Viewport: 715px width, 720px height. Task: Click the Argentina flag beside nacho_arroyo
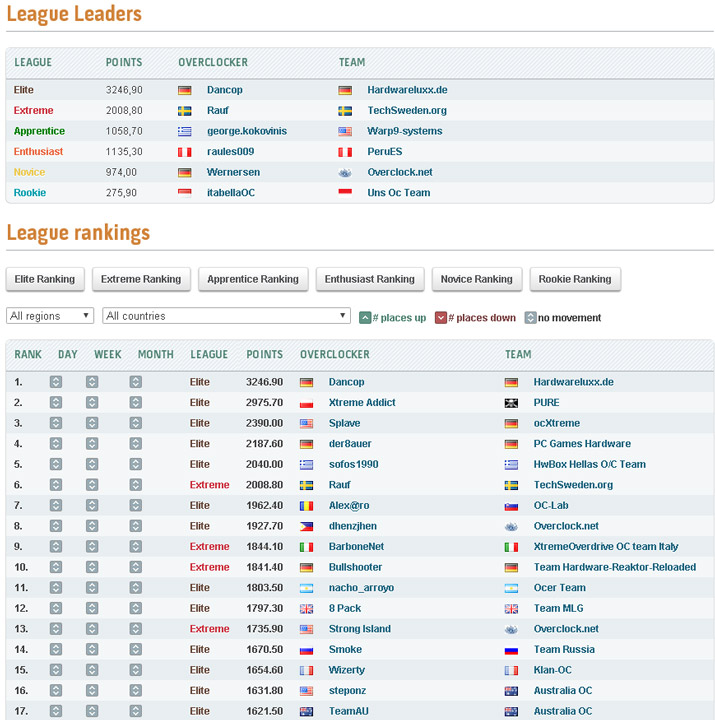click(x=306, y=589)
